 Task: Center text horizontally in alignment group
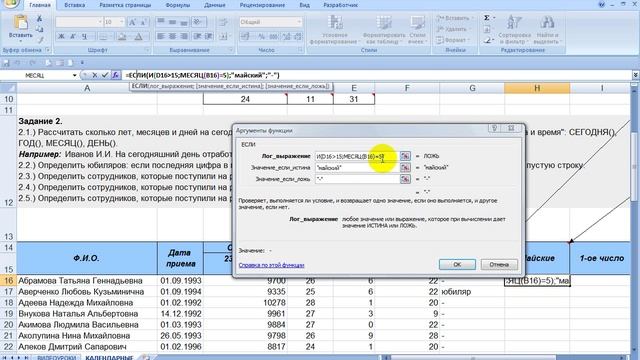pos(172,37)
